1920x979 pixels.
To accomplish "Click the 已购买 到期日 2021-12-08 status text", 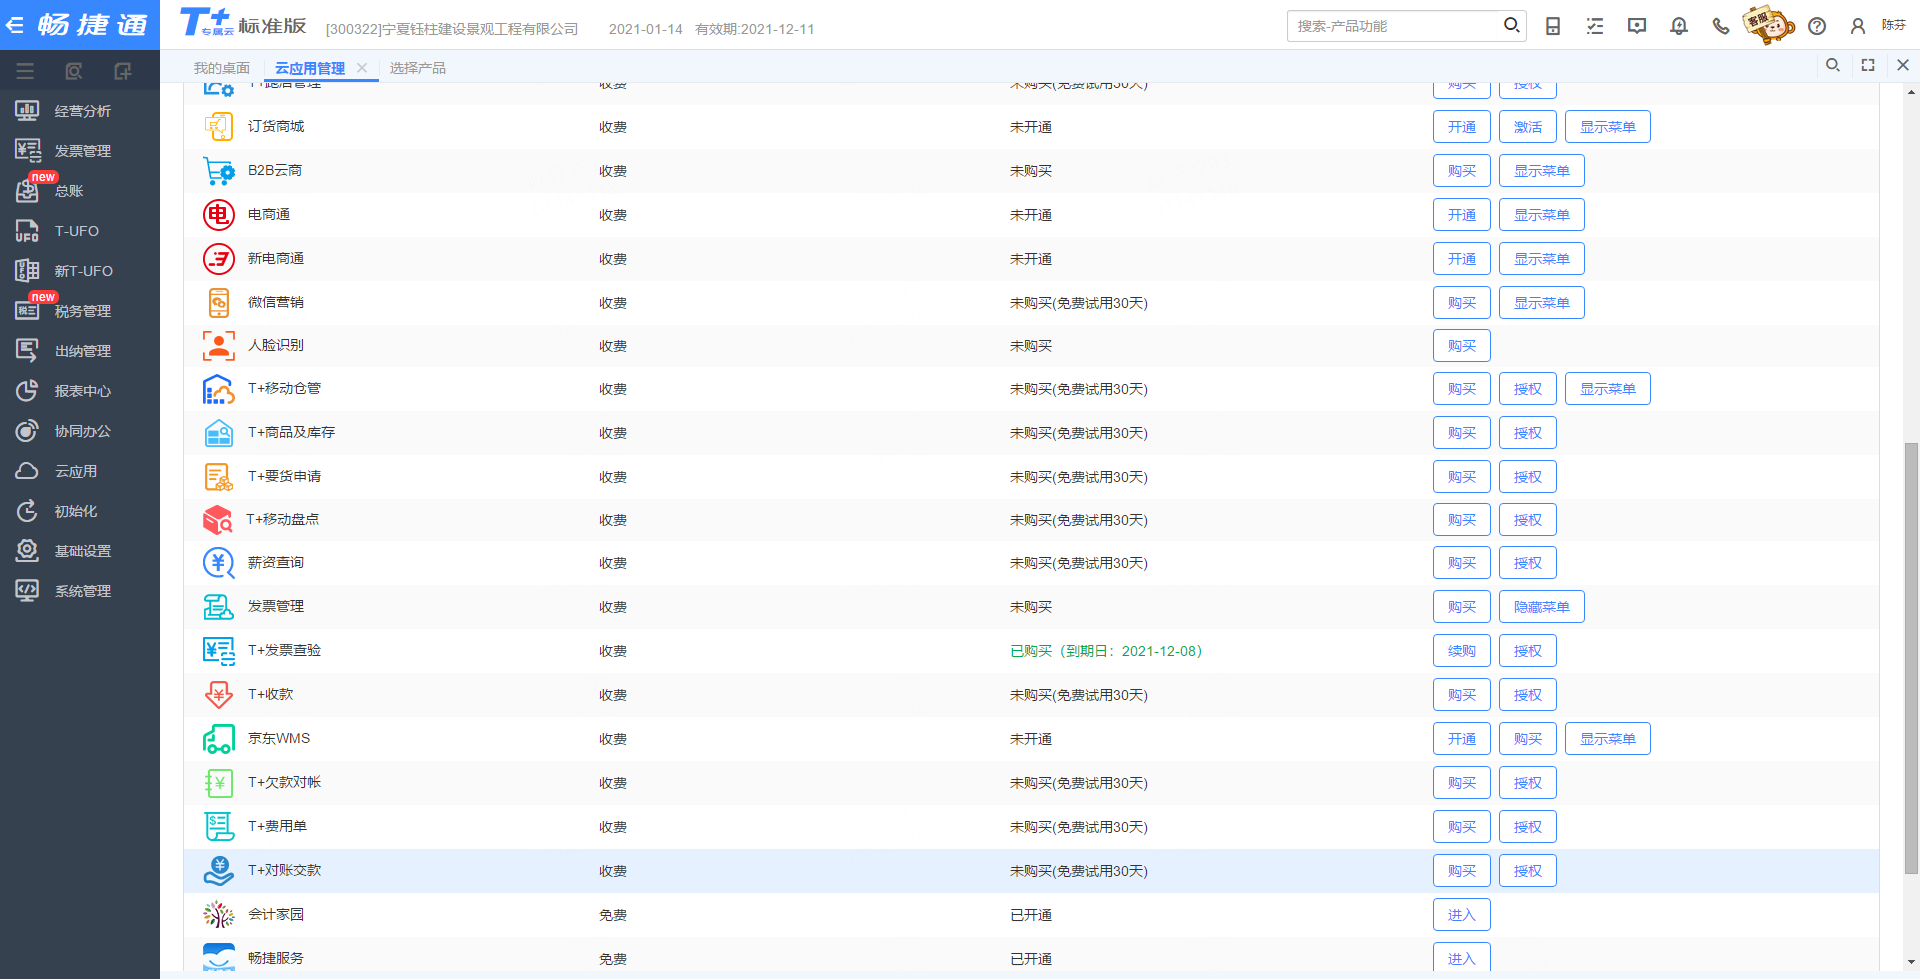I will pos(1106,651).
